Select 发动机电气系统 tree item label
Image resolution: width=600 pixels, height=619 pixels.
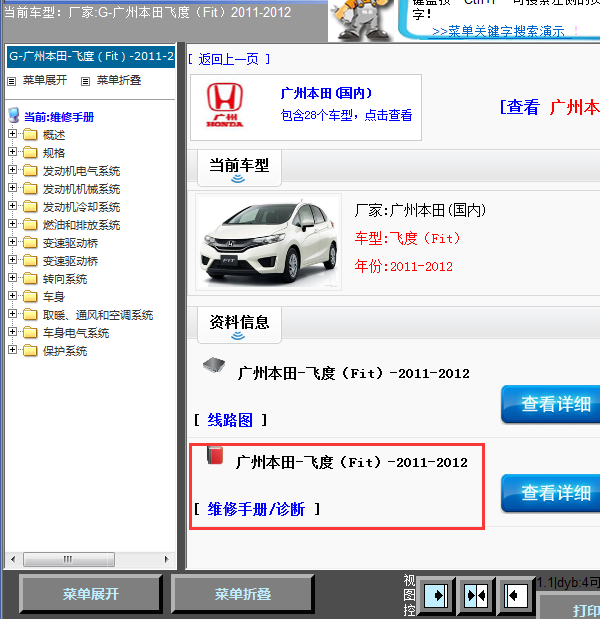point(81,171)
